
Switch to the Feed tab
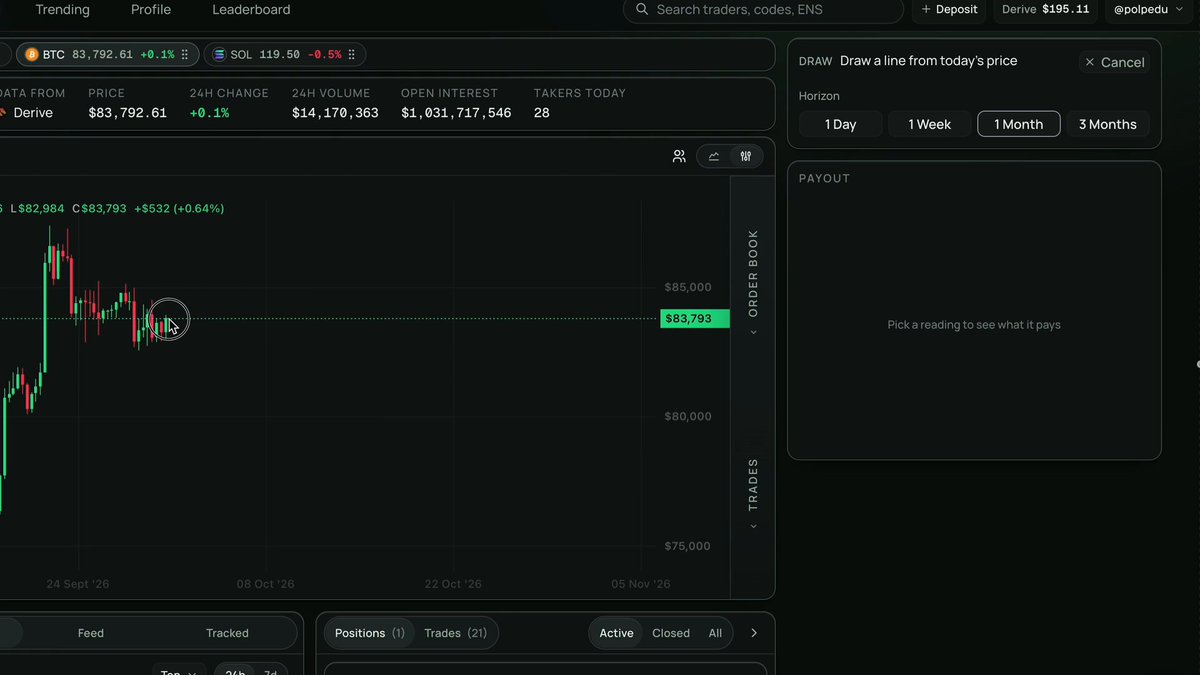point(91,633)
